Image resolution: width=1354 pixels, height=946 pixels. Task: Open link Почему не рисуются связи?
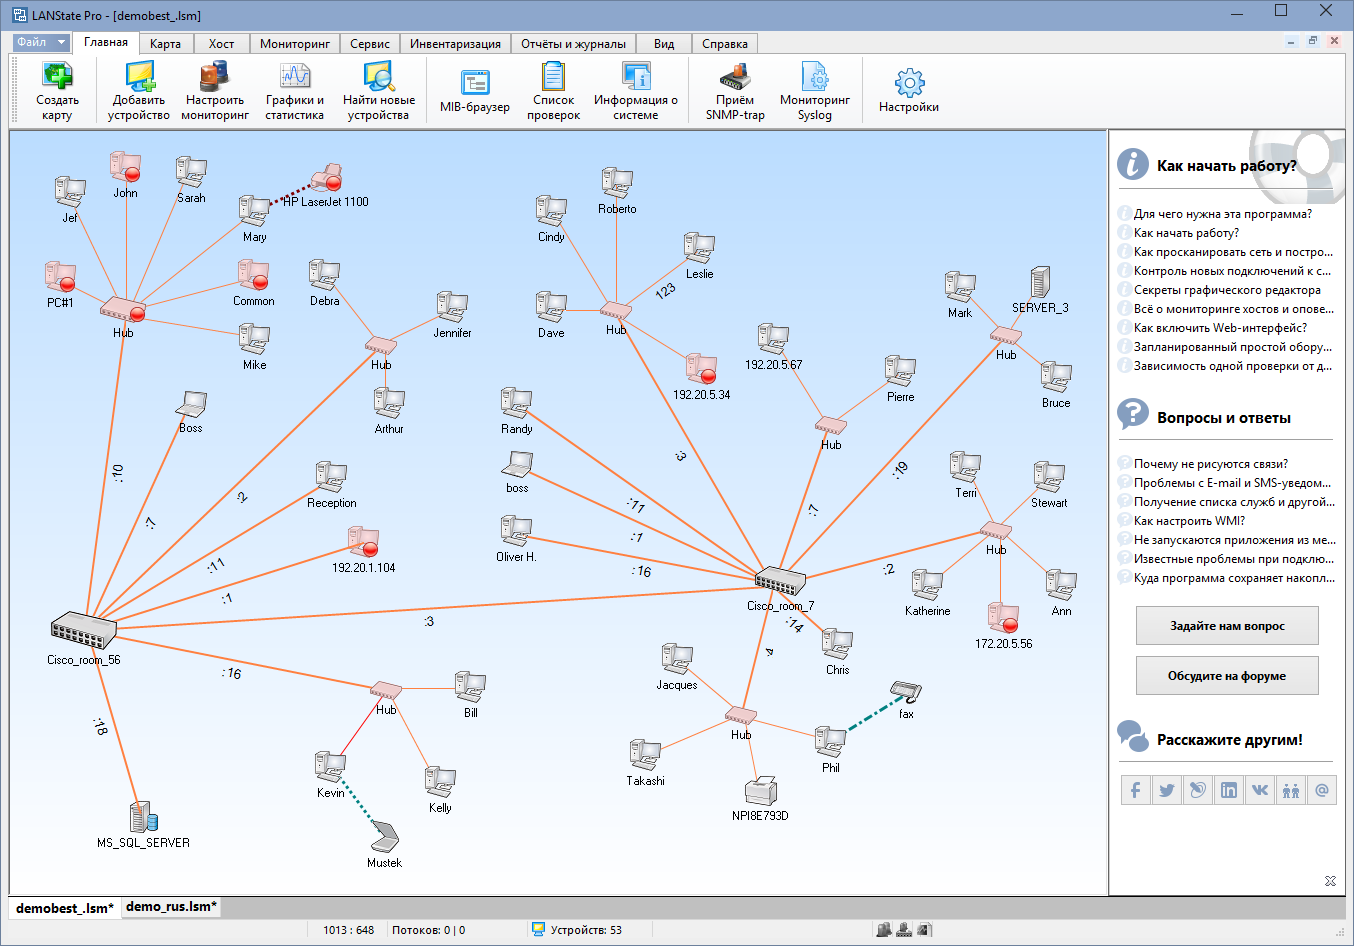pyautogui.click(x=1210, y=463)
